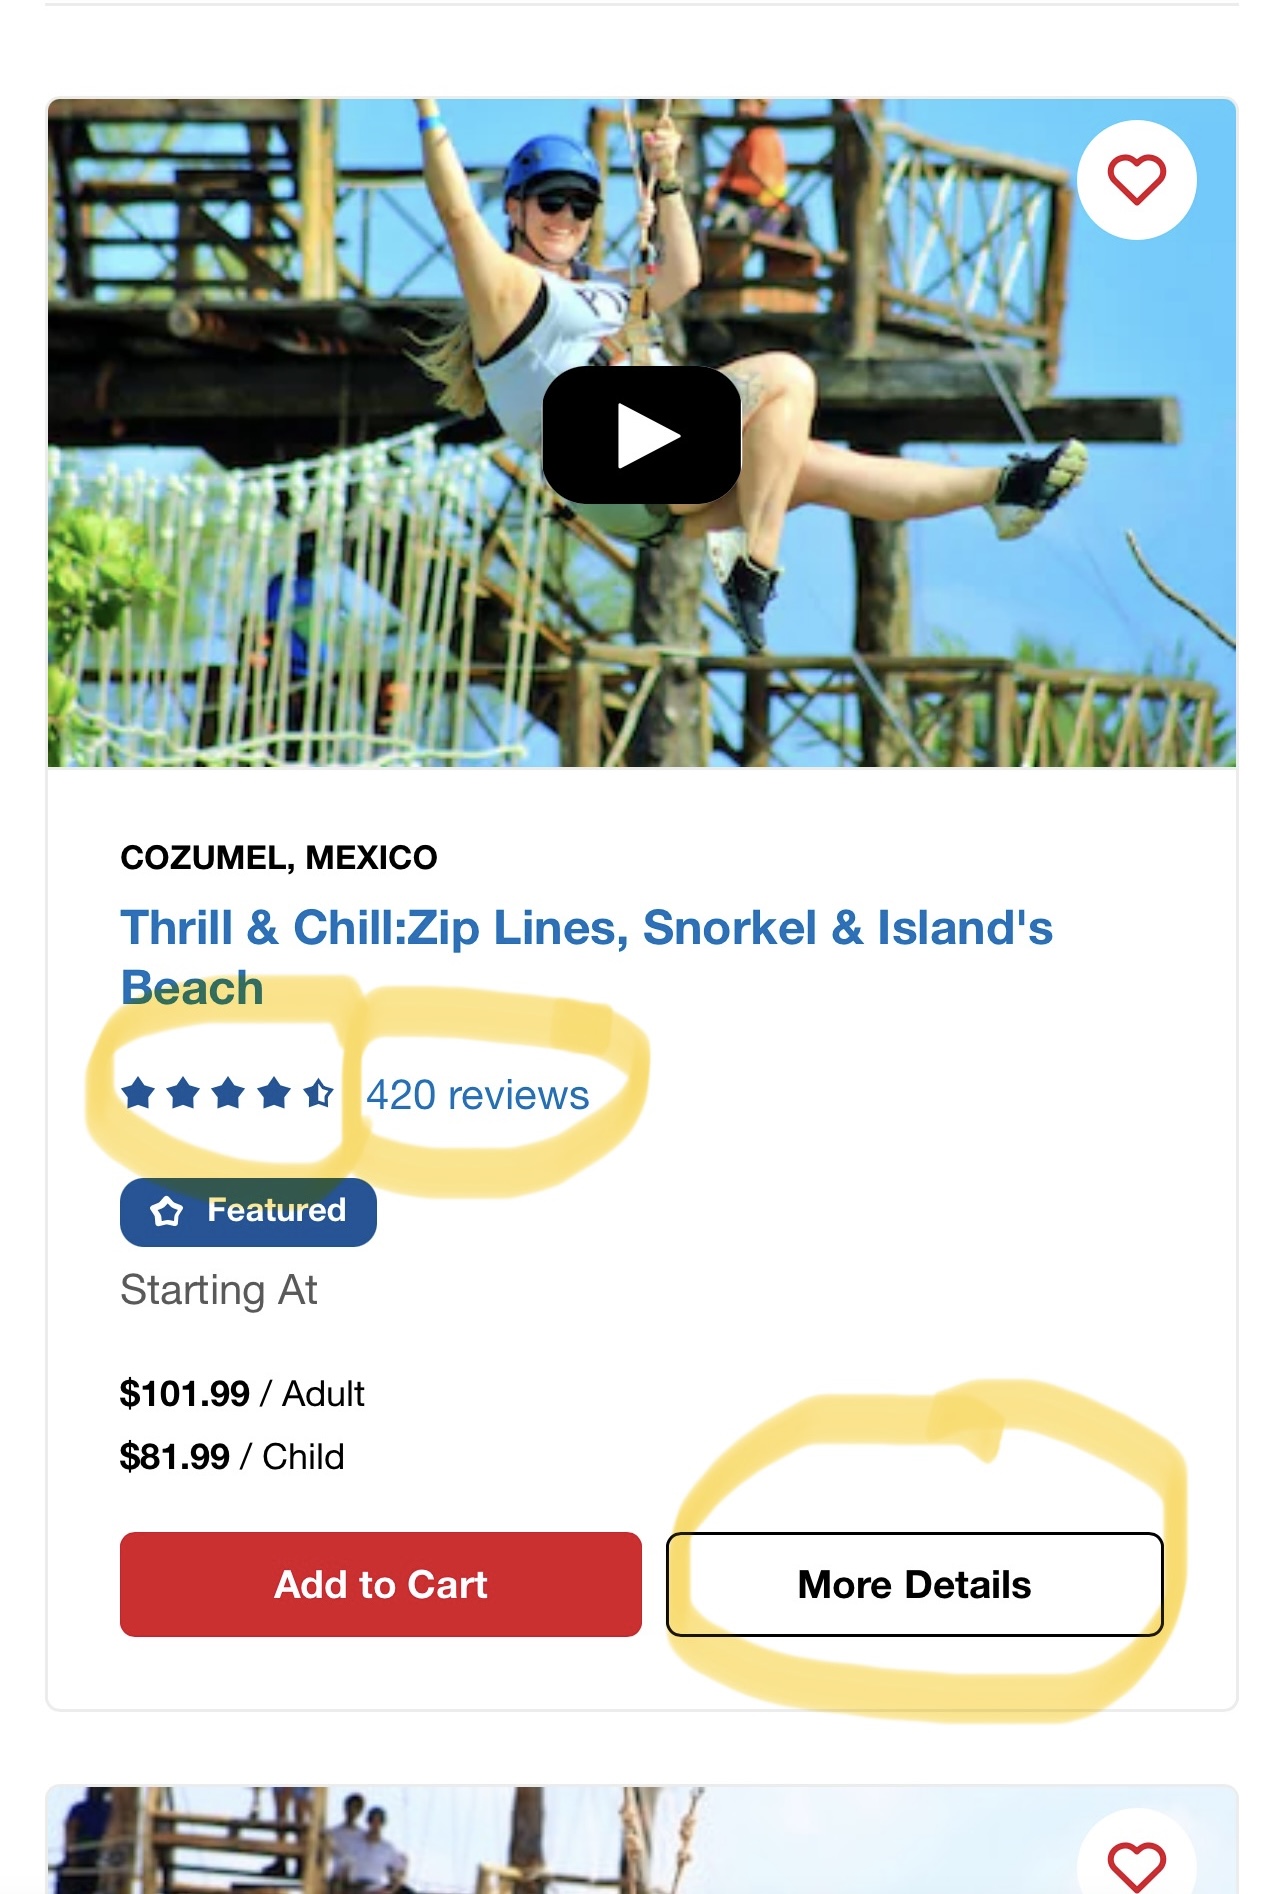Click the fourth star in the rating
Image resolution: width=1284 pixels, height=1894 pixels.
click(x=273, y=1093)
